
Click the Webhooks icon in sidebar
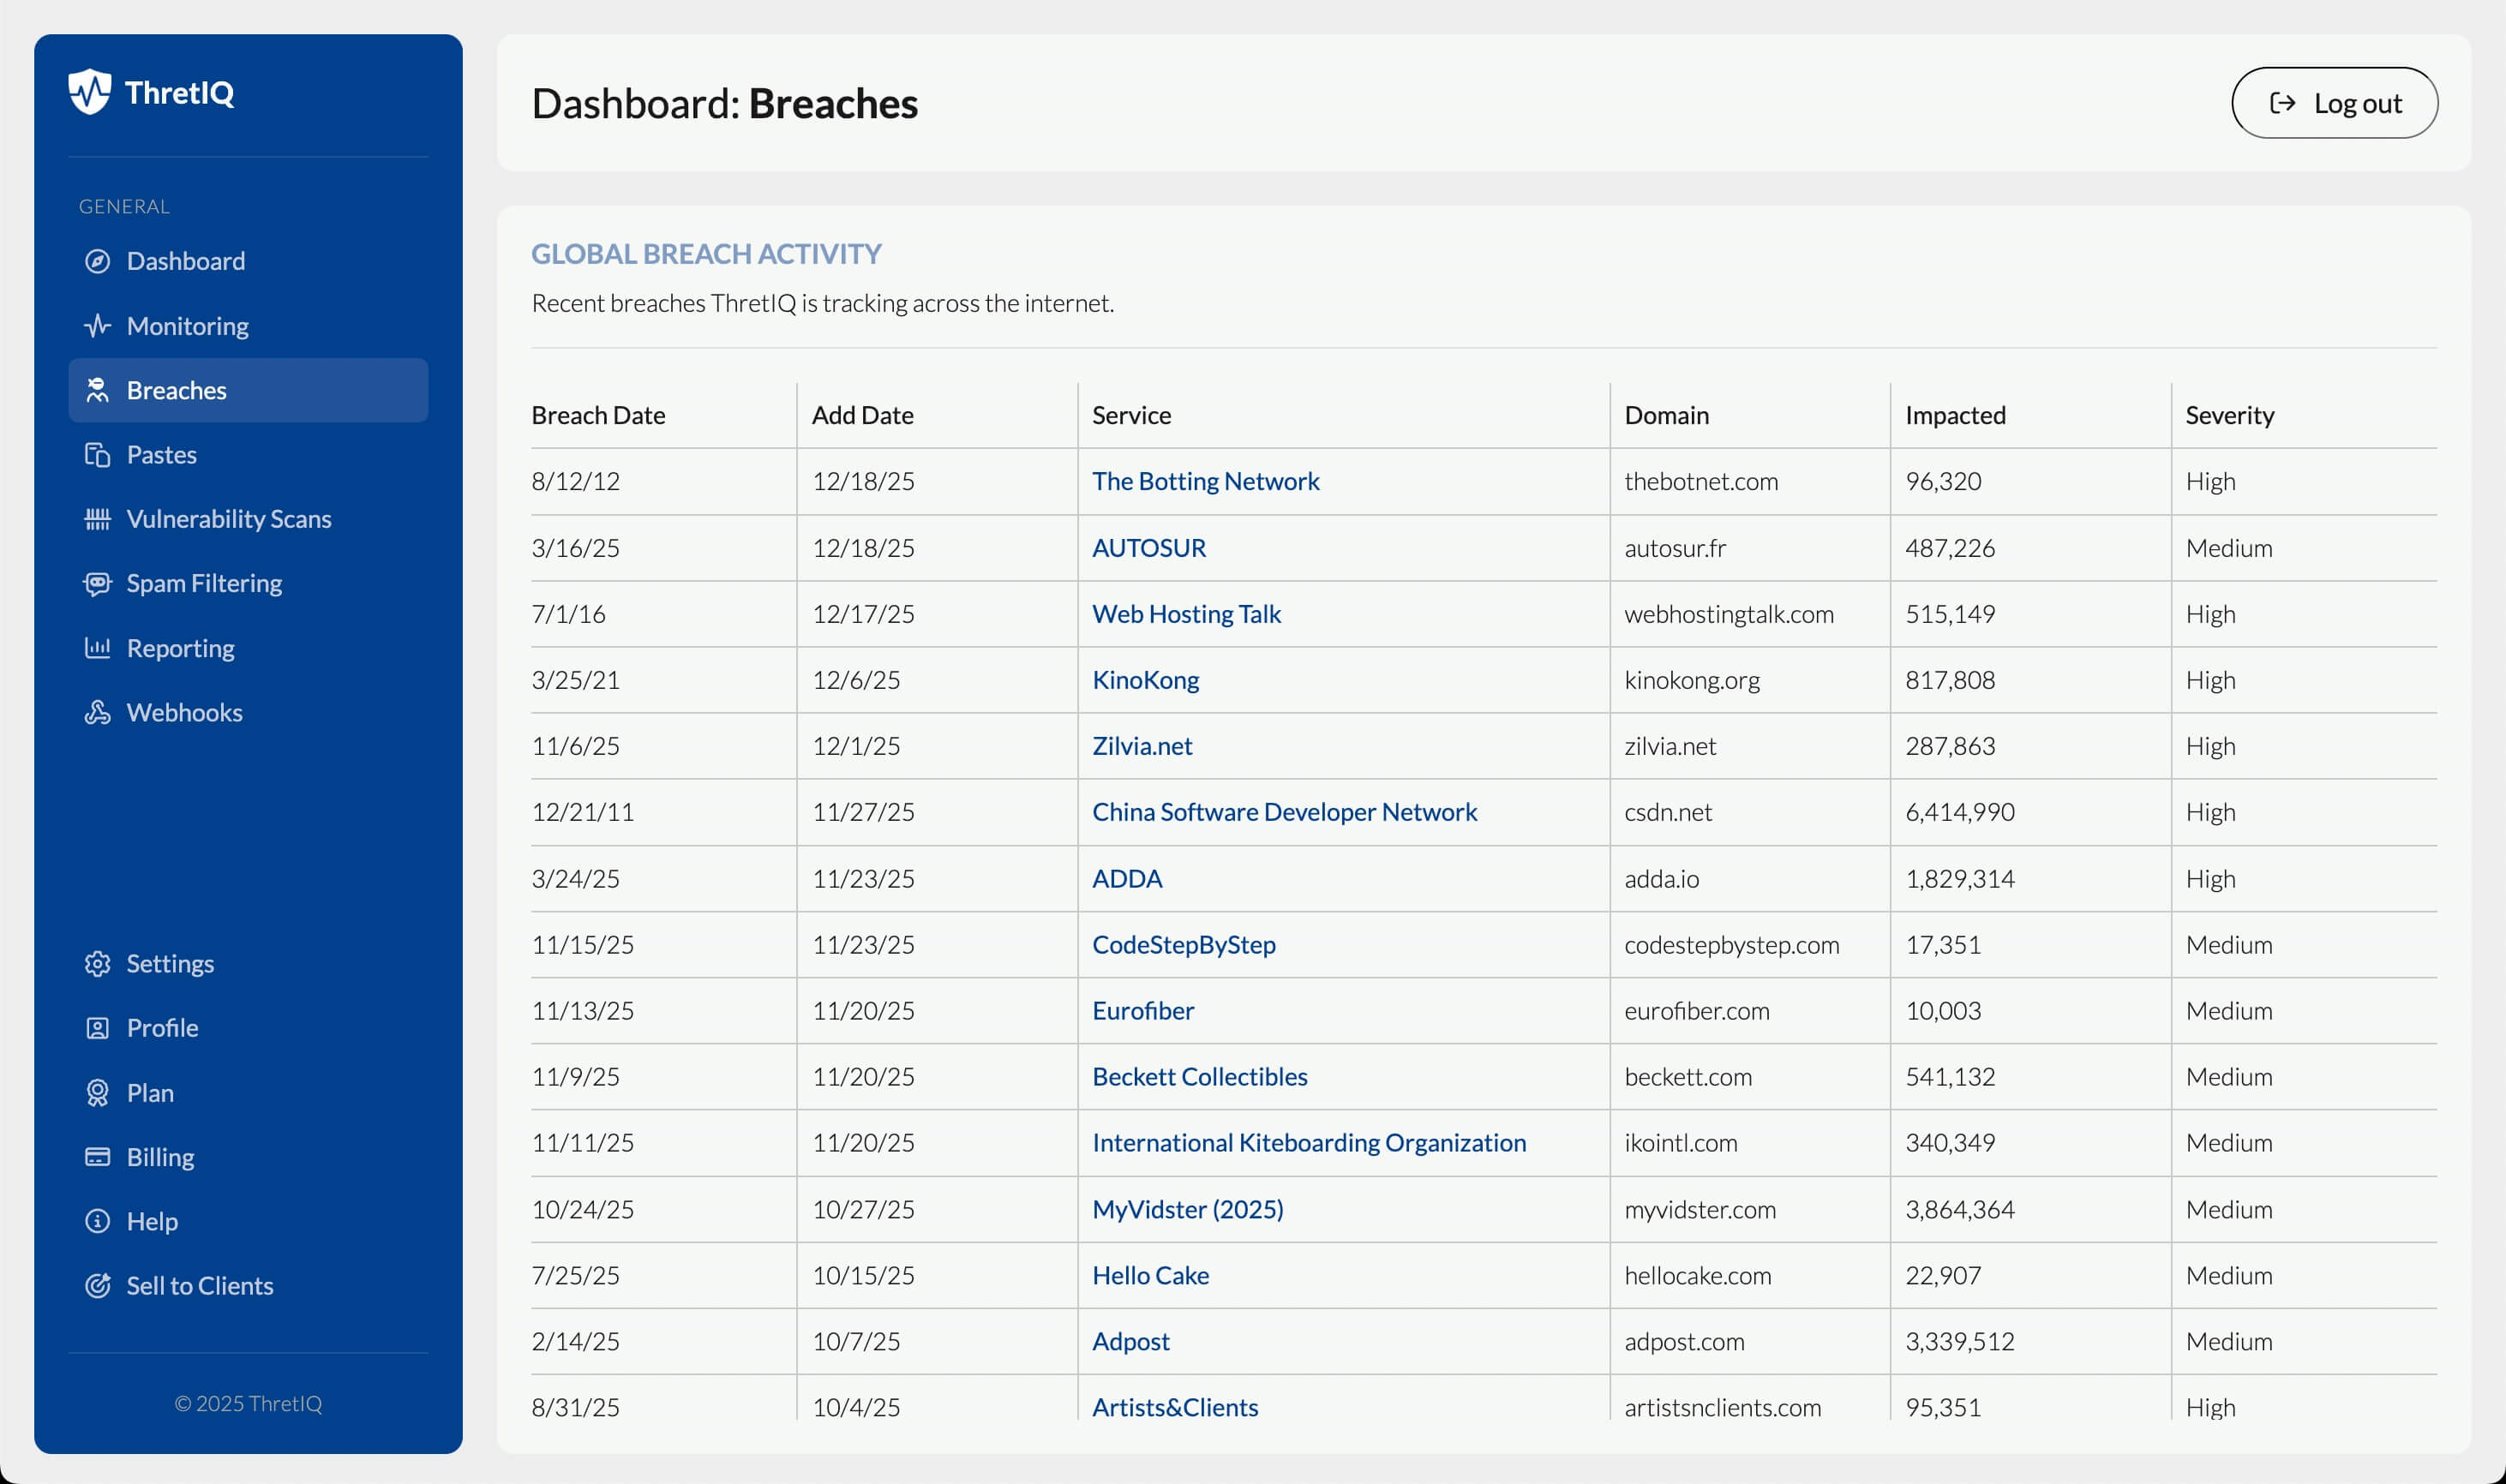(97, 712)
